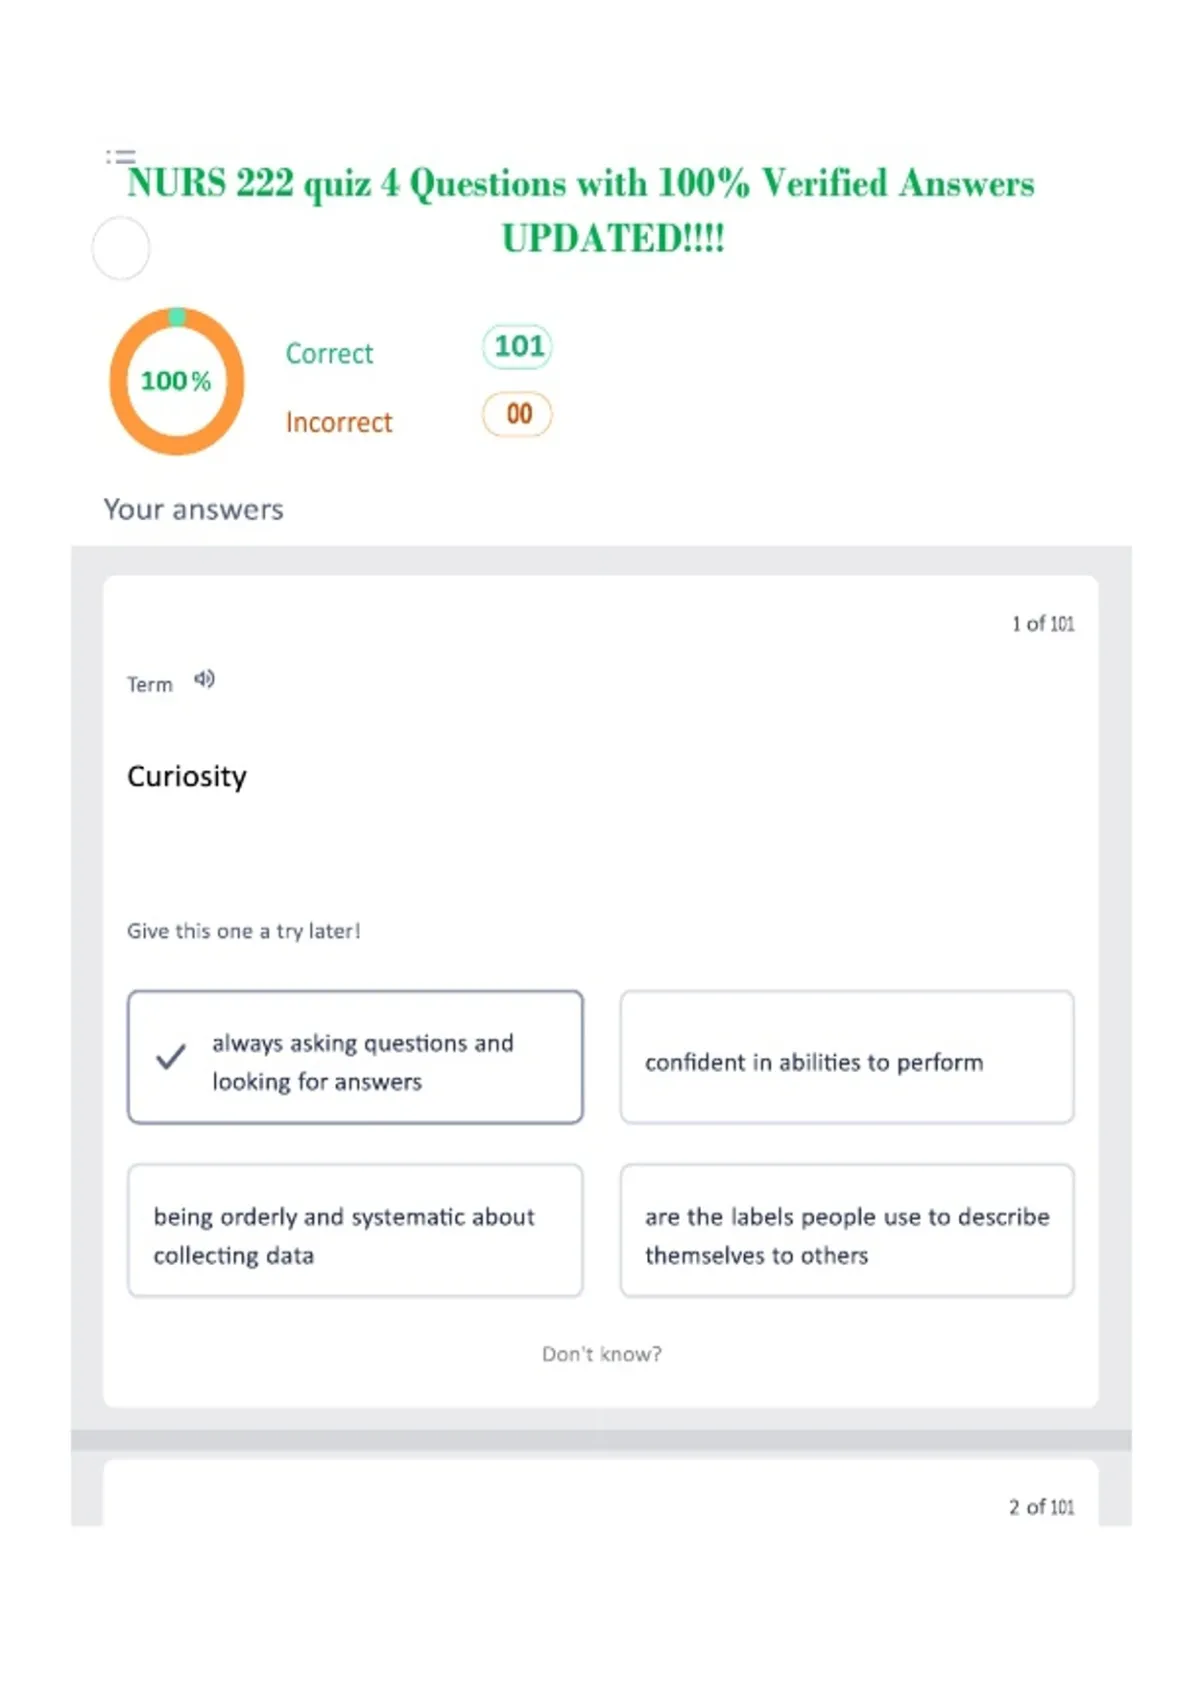Play audio for term Curiosity
Image resolution: width=1200 pixels, height=1700 pixels.
(204, 680)
